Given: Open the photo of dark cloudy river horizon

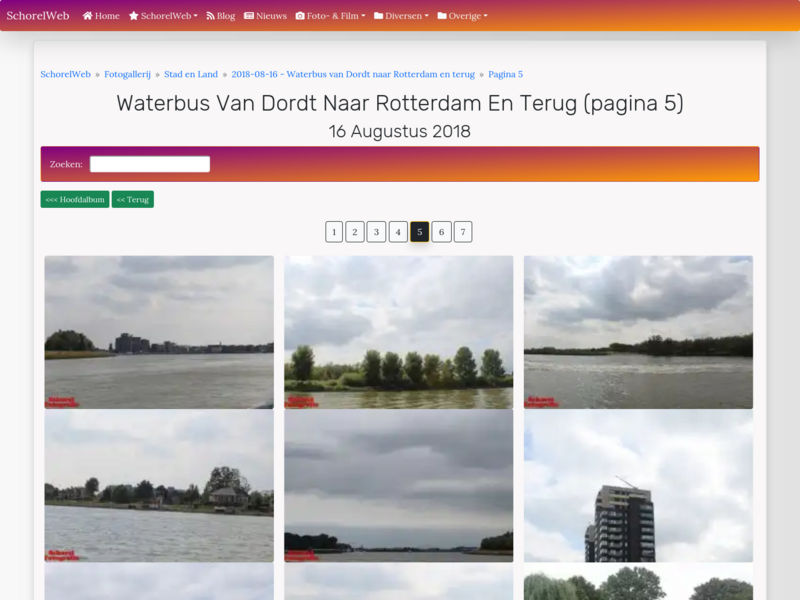Looking at the screenshot, I should pyautogui.click(x=398, y=486).
